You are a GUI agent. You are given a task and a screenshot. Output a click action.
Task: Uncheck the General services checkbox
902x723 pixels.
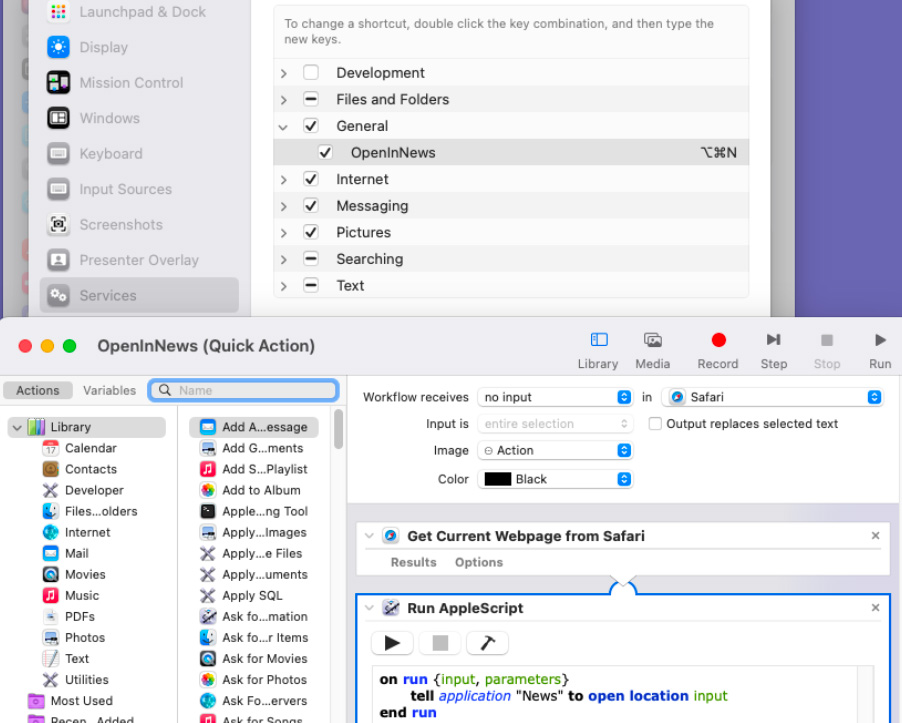coord(311,125)
